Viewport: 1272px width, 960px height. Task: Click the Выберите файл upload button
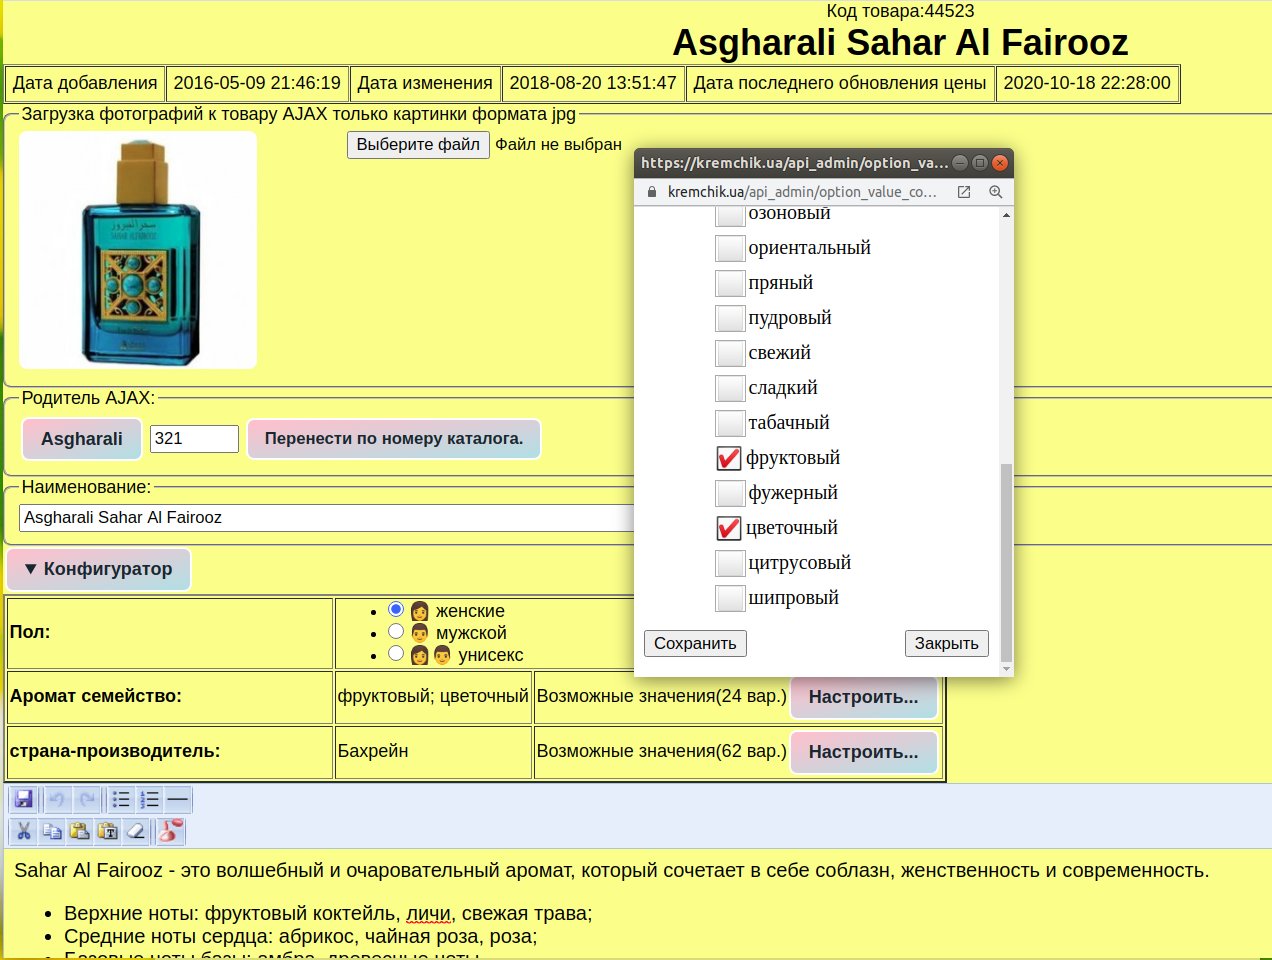418,145
